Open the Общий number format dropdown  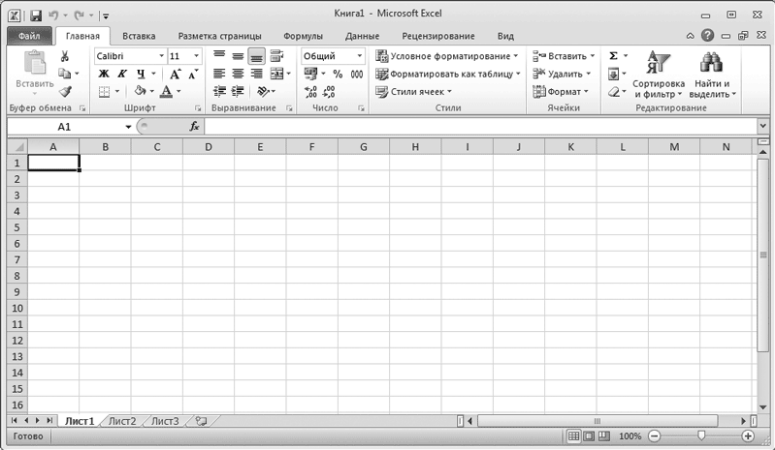(359, 56)
